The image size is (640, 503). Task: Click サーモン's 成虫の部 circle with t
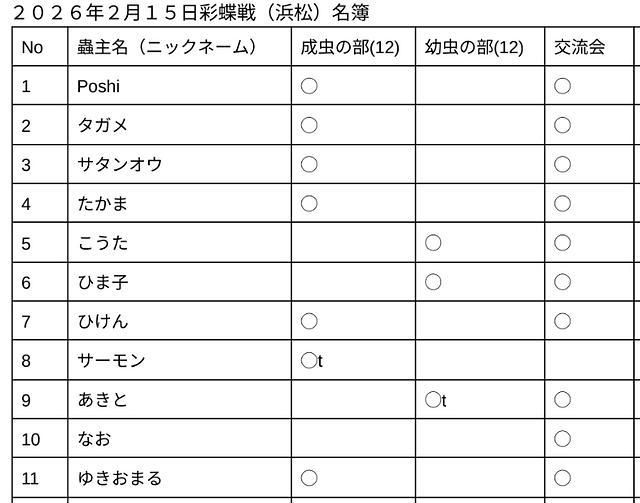[312, 361]
